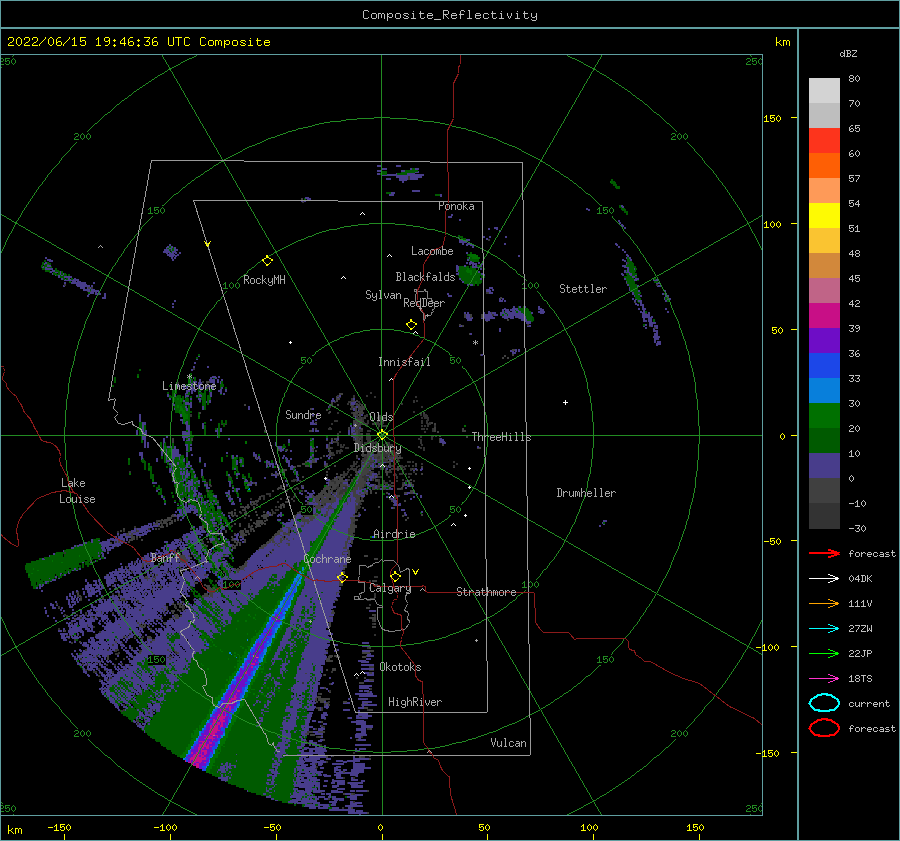The image size is (900, 841).
Task: Click the purple swatch between 39 and 36 dBZ
Action: pos(824,340)
